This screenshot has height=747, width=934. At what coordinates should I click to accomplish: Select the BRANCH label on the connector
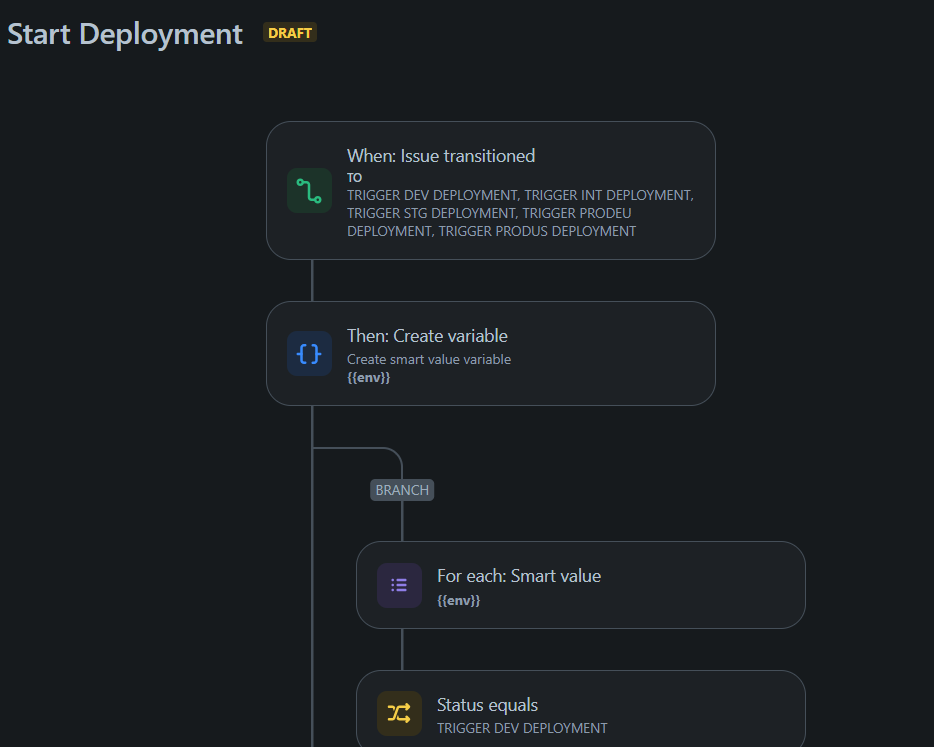[x=401, y=490]
